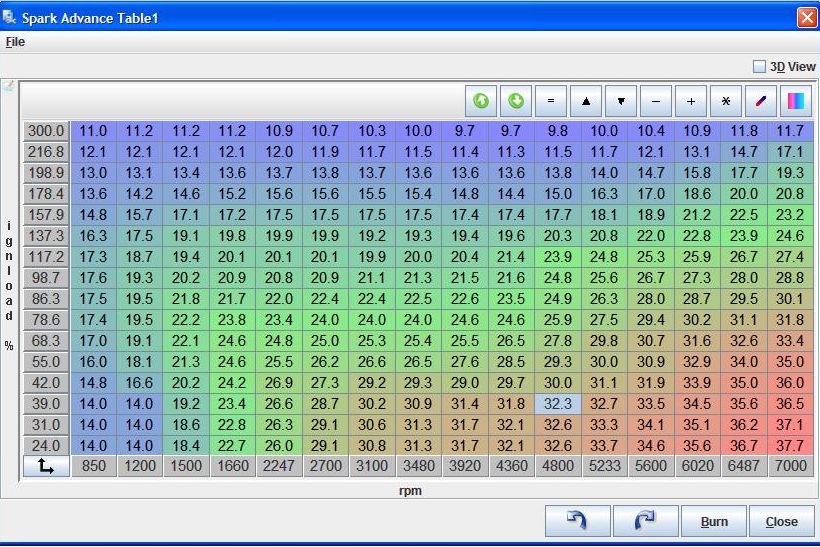Viewport: 820px width, 547px height.
Task: Select the pencil interpolate tool icon
Action: [761, 101]
